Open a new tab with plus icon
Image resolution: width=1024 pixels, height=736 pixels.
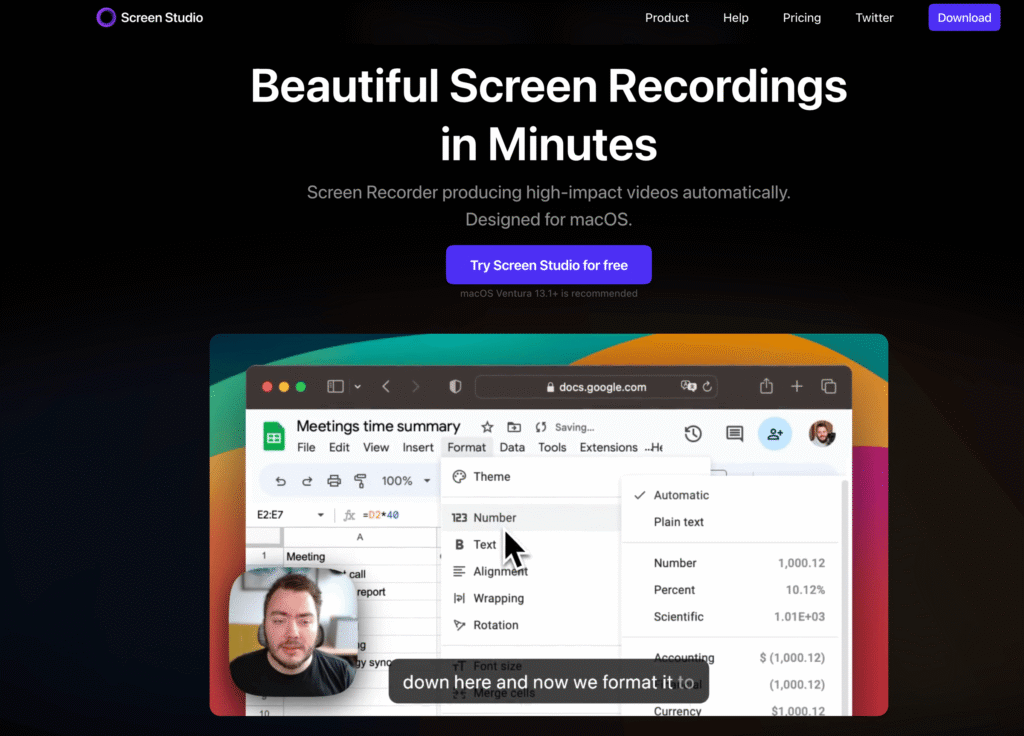pyautogui.click(x=797, y=387)
